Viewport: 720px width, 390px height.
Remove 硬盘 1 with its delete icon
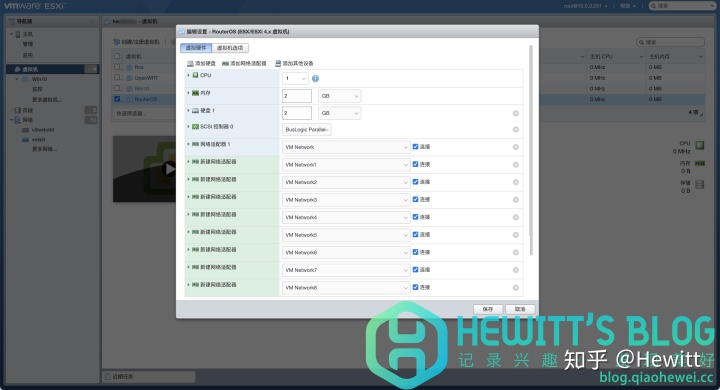[x=516, y=113]
